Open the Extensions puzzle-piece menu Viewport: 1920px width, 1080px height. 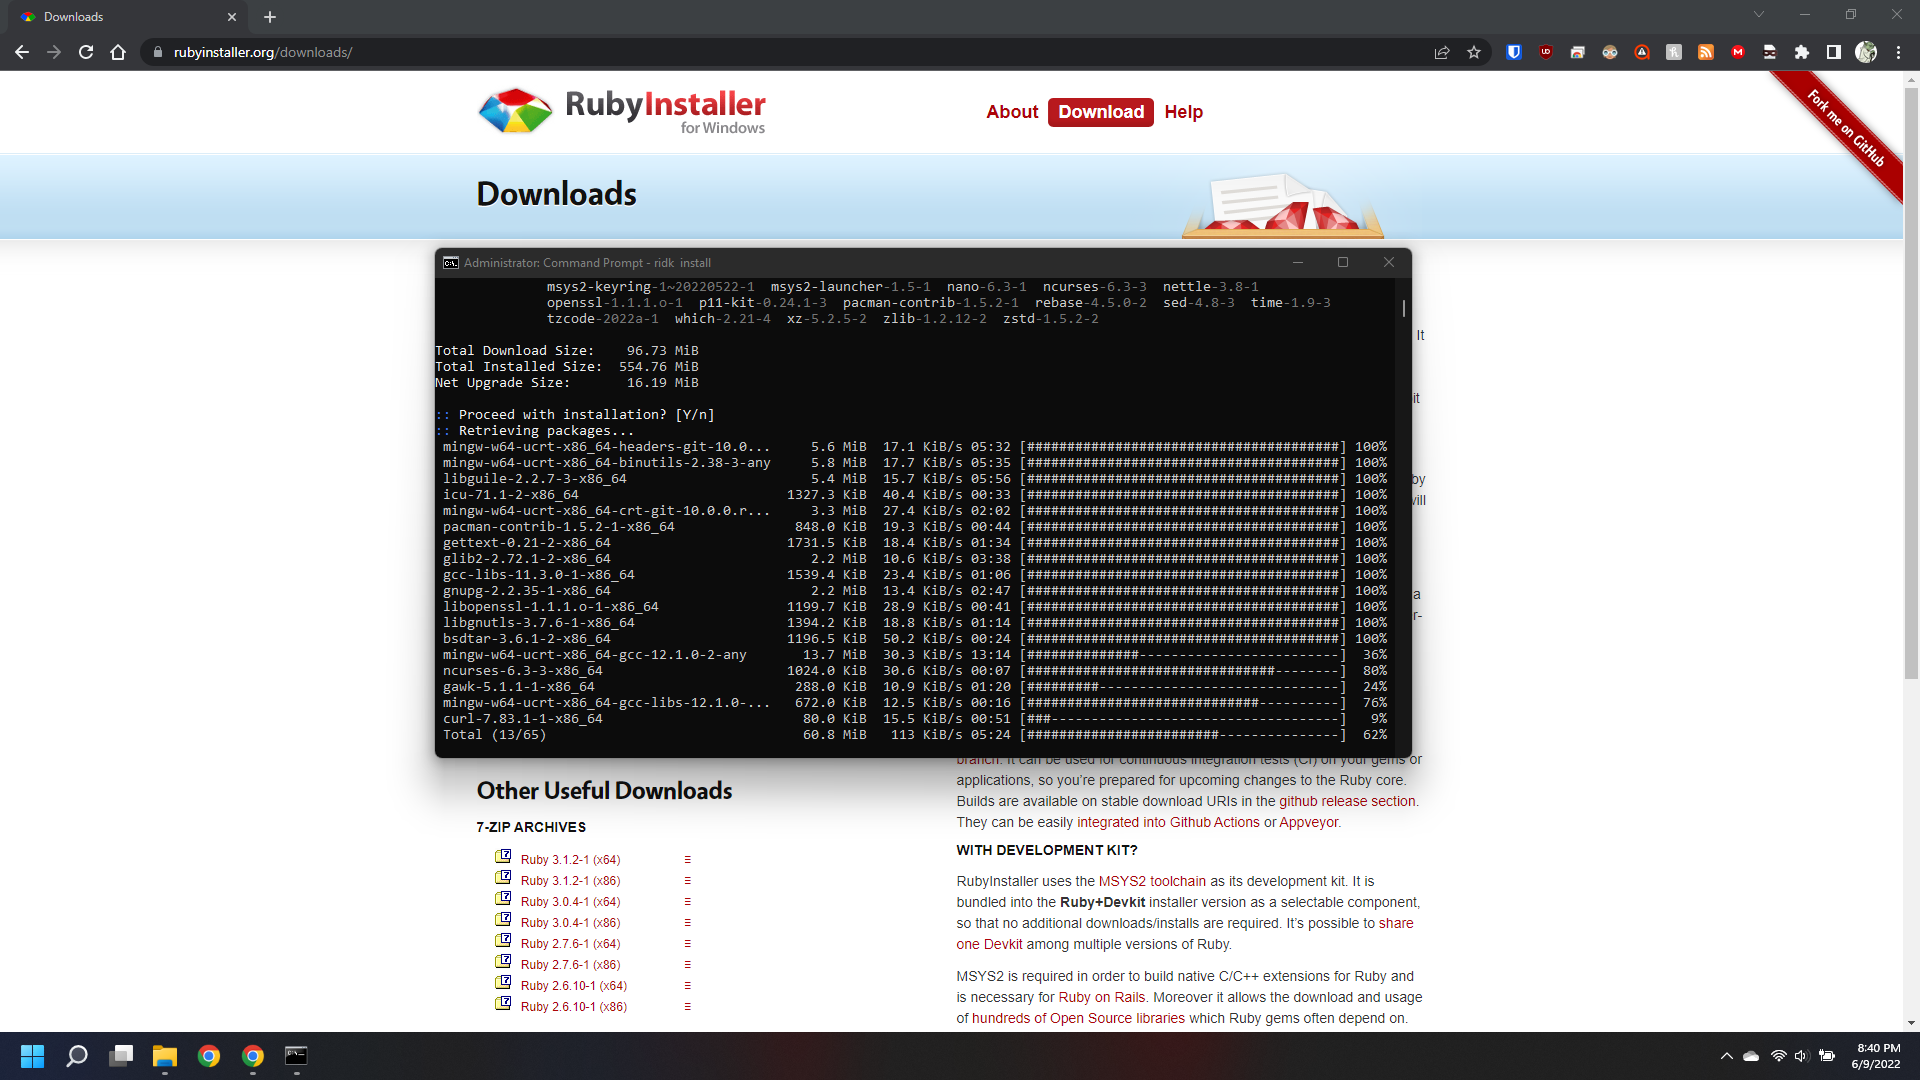pos(1802,52)
